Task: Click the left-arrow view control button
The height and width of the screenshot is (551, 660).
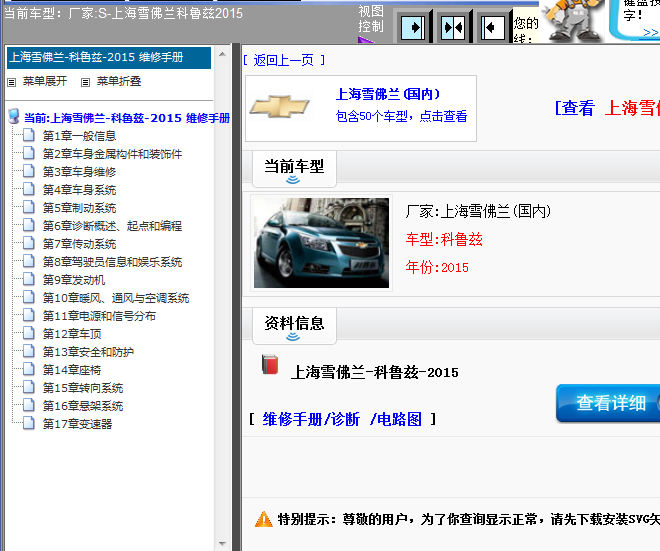Action: tap(492, 27)
